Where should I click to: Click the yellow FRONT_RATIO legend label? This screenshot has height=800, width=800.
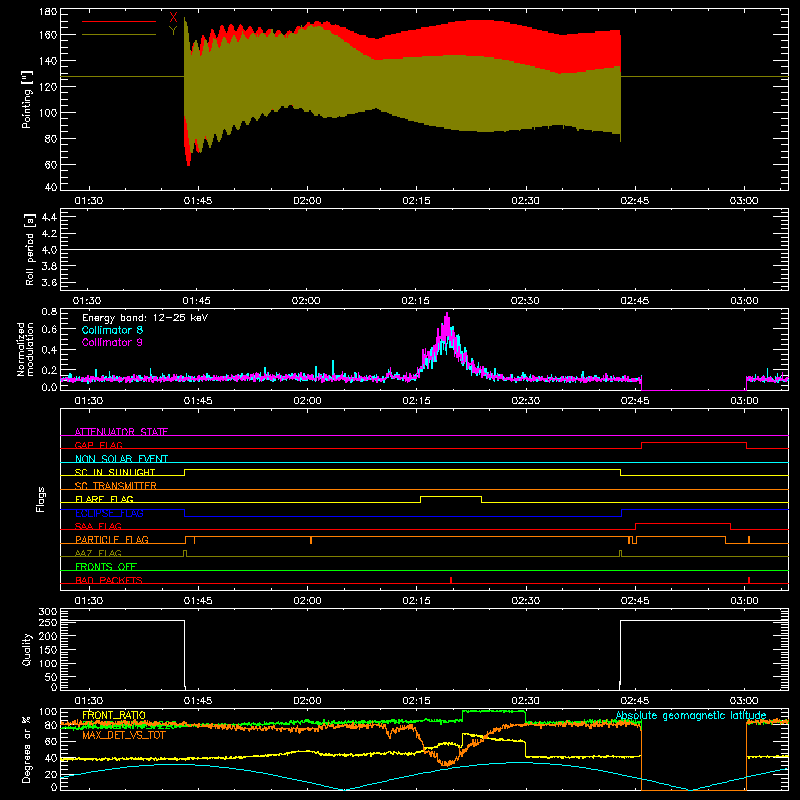coord(114,715)
